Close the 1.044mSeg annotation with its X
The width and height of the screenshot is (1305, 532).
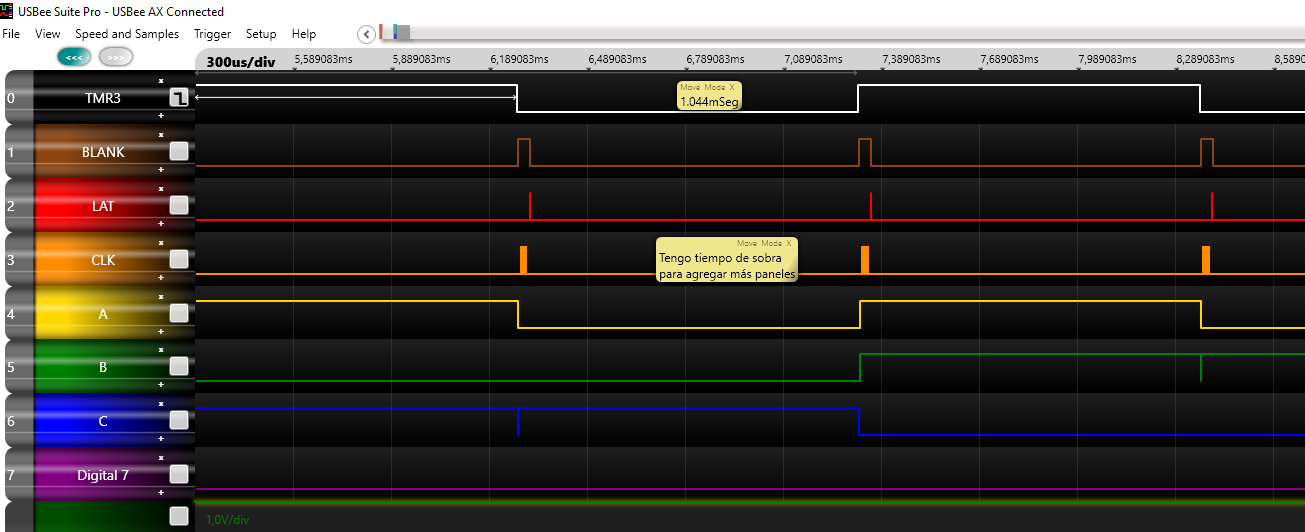pyautogui.click(x=731, y=87)
